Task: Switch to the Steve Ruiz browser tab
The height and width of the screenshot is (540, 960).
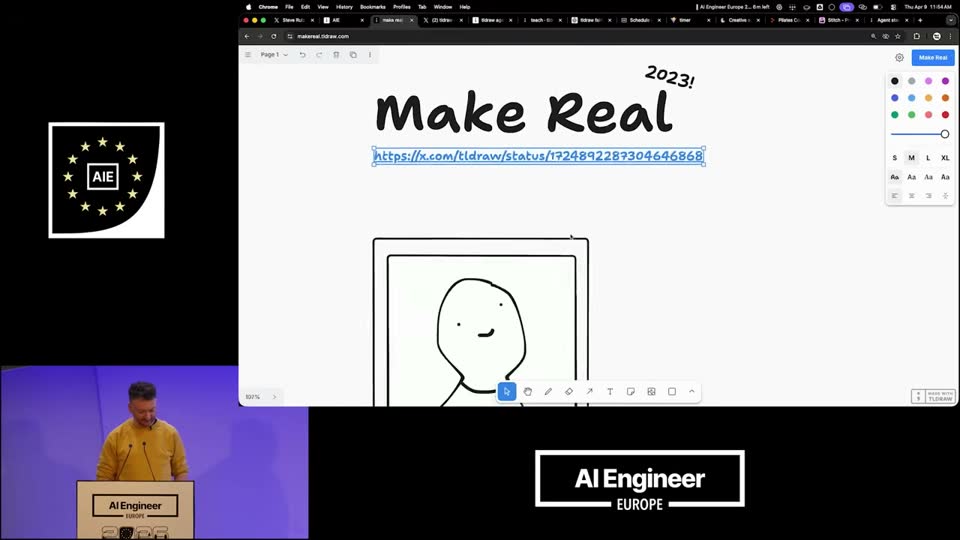Action: click(293, 20)
